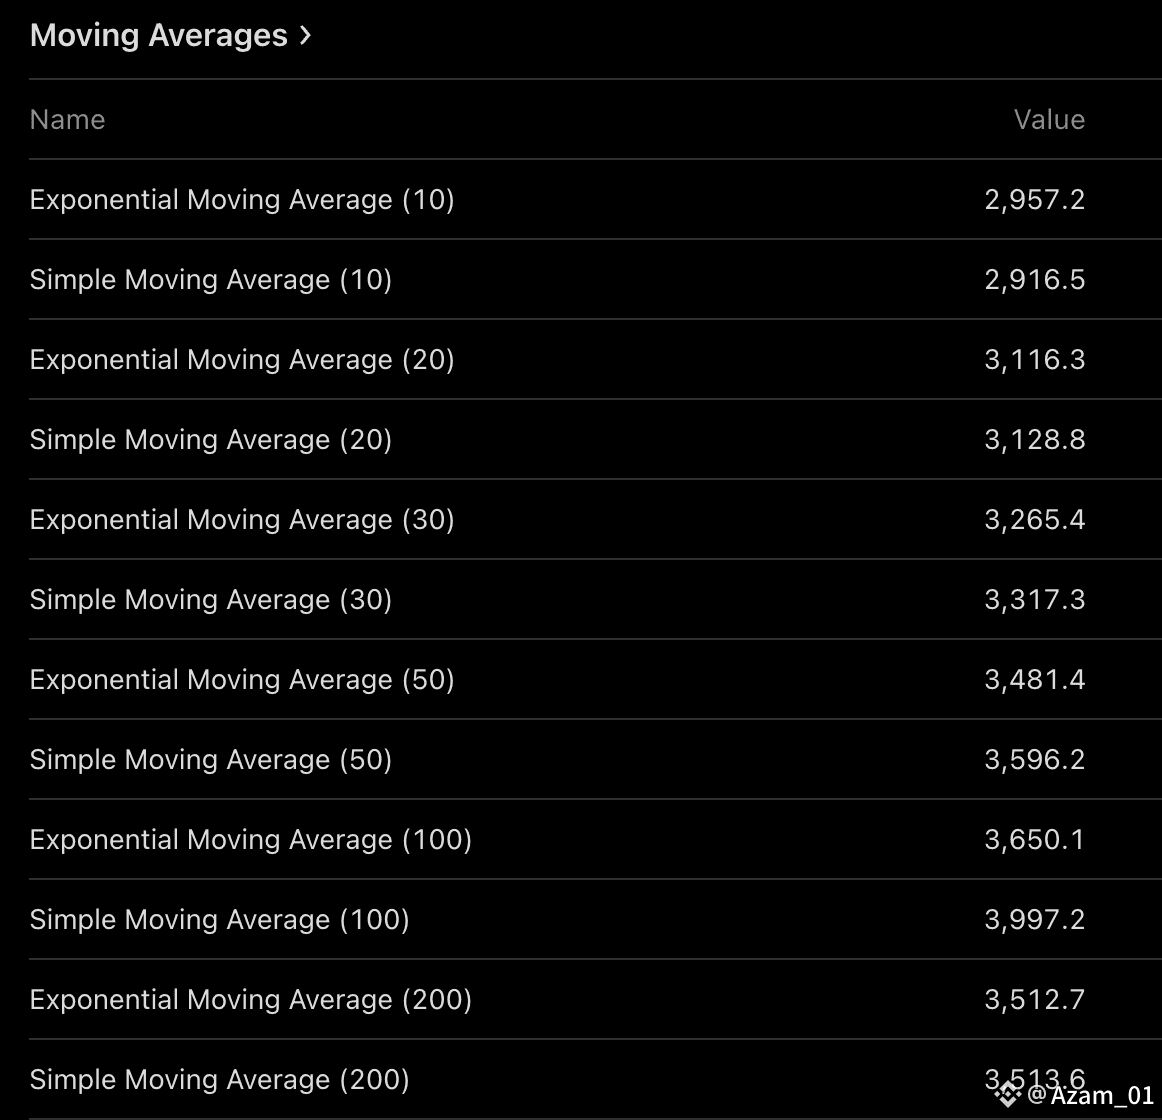Click the @Azam_01 username watermark
This screenshot has height=1120, width=1162.
point(1091,1096)
